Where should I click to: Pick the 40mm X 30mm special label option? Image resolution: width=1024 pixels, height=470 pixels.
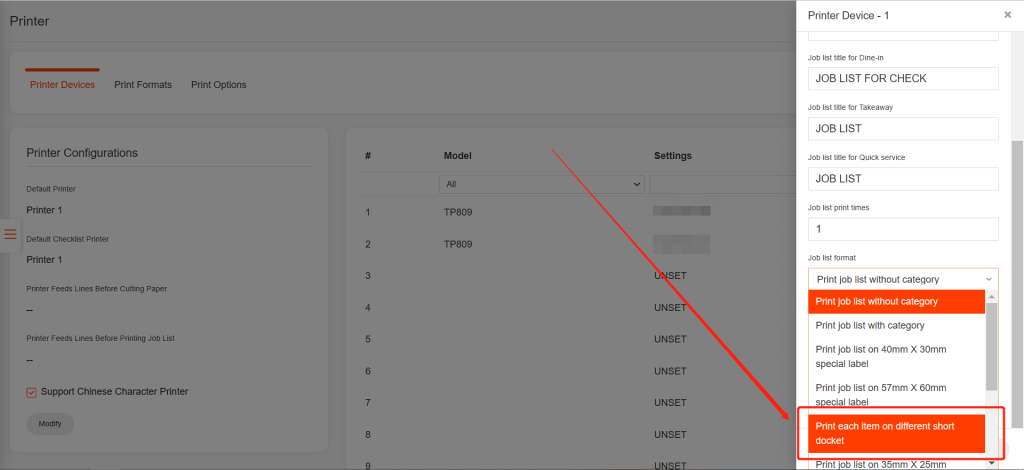[x=897, y=356]
